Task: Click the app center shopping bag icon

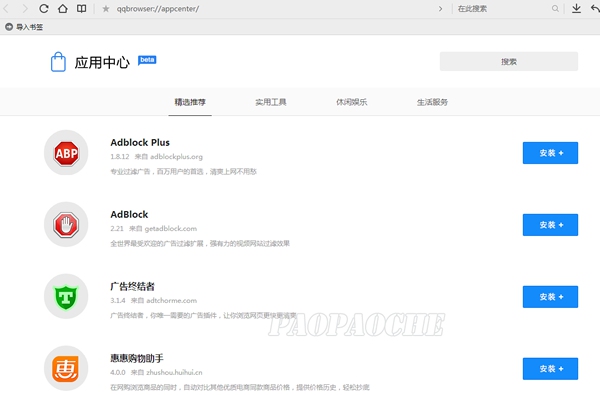Action: [58, 62]
